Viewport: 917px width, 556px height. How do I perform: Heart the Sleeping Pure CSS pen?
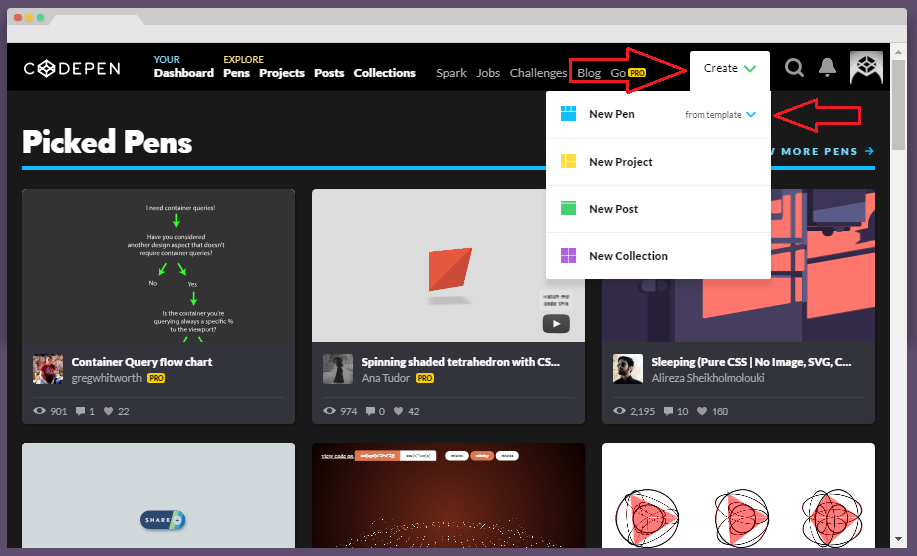click(702, 411)
